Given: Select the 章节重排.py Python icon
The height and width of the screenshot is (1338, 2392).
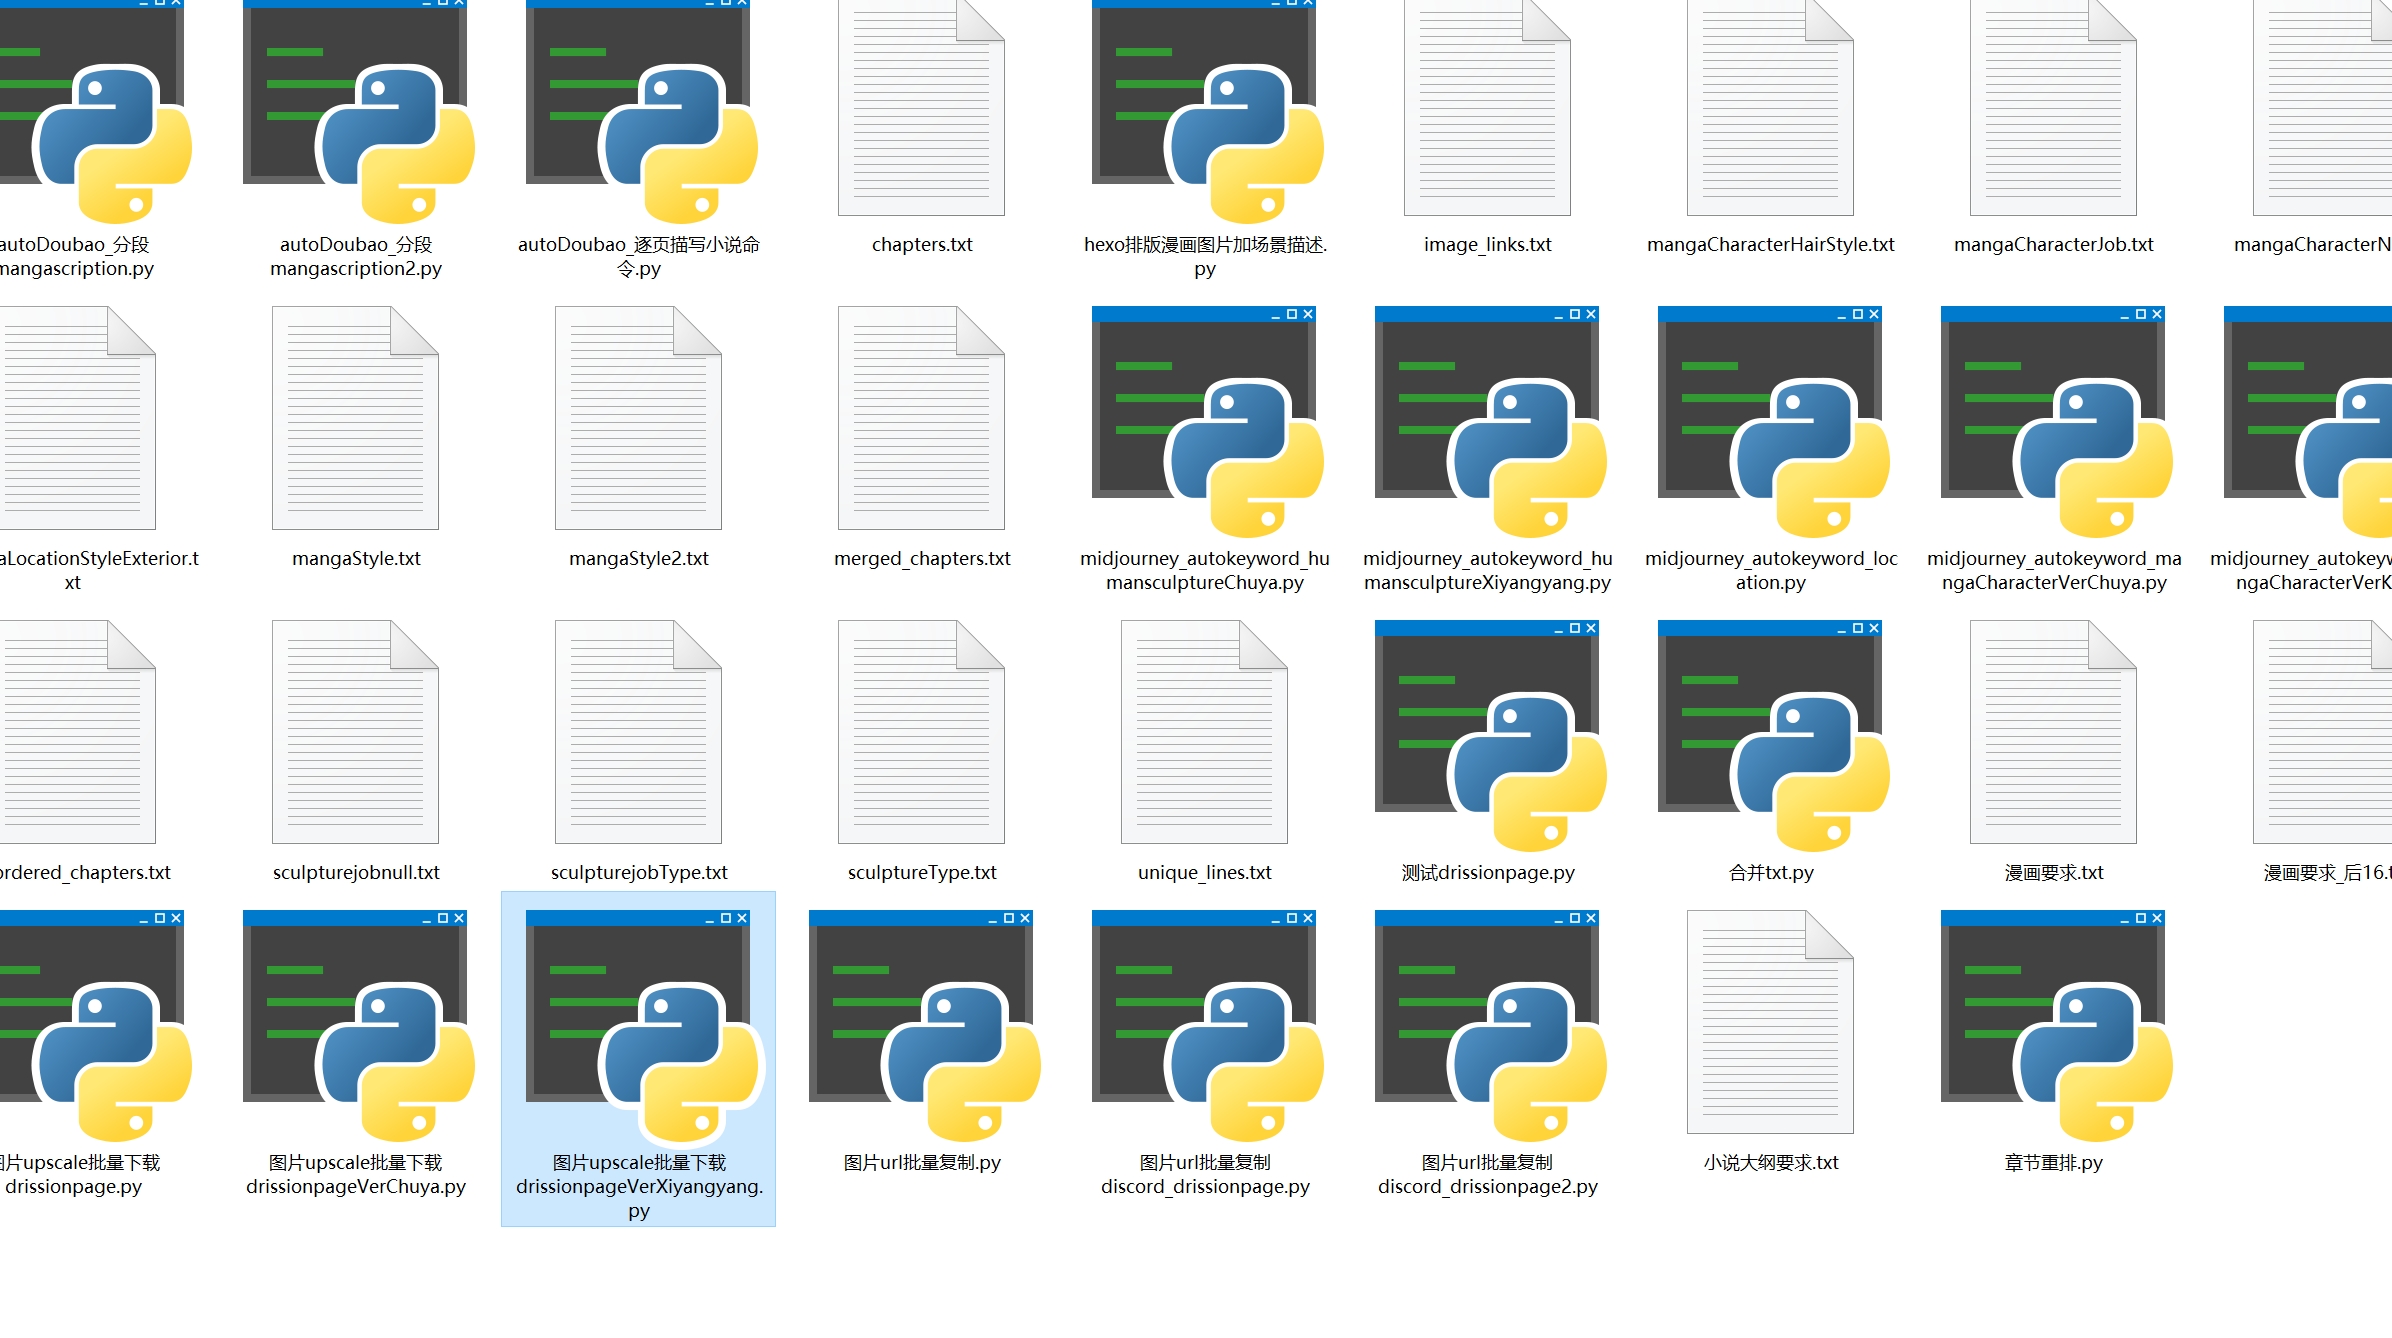Looking at the screenshot, I should coord(2056,1026).
